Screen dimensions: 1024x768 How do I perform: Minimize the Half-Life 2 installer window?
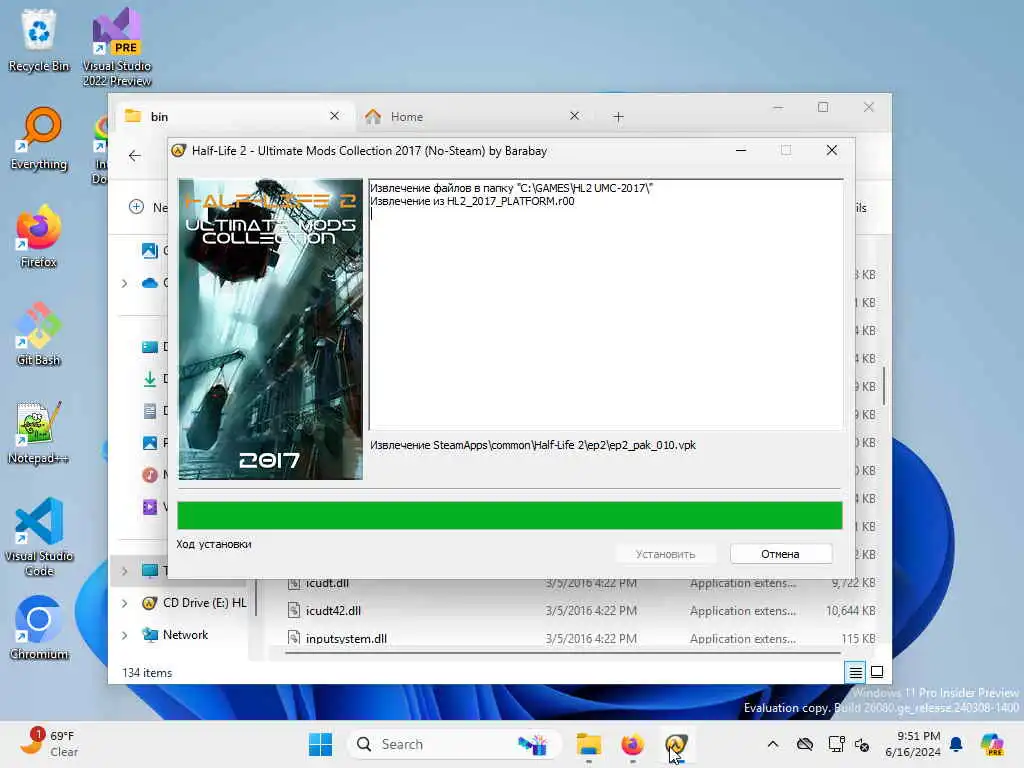tap(741, 150)
